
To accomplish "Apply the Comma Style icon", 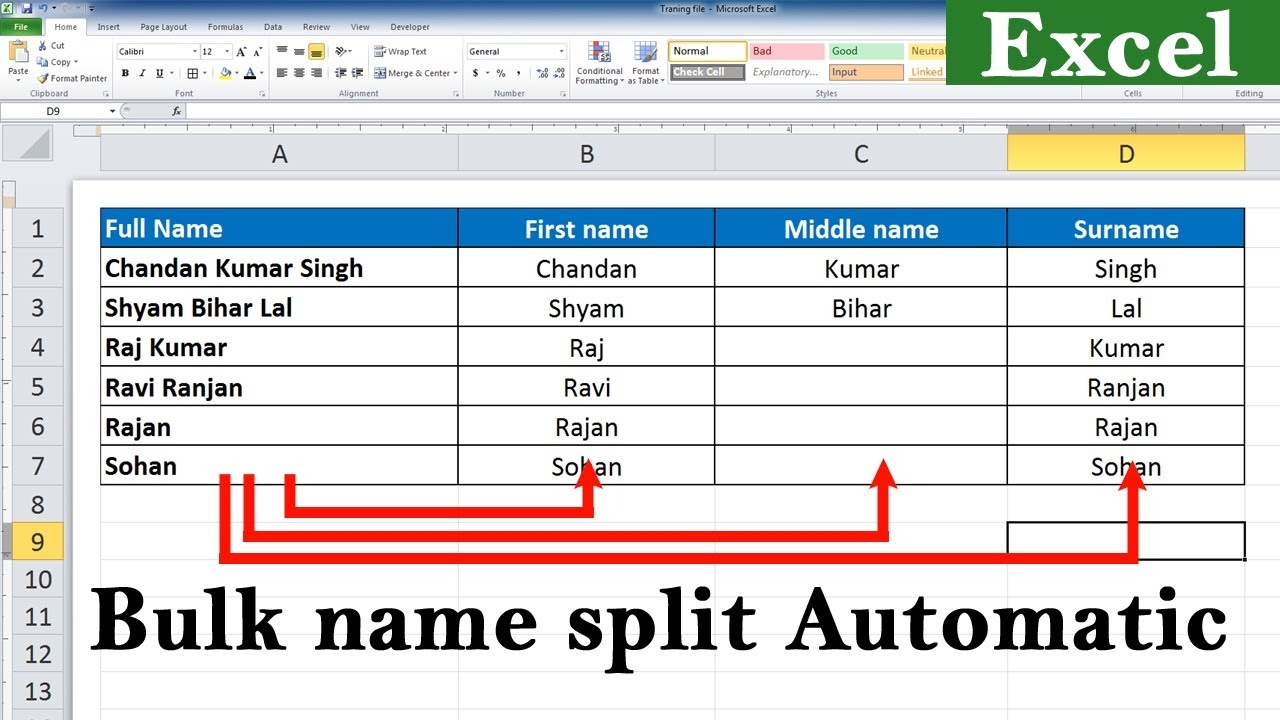I will (x=519, y=73).
